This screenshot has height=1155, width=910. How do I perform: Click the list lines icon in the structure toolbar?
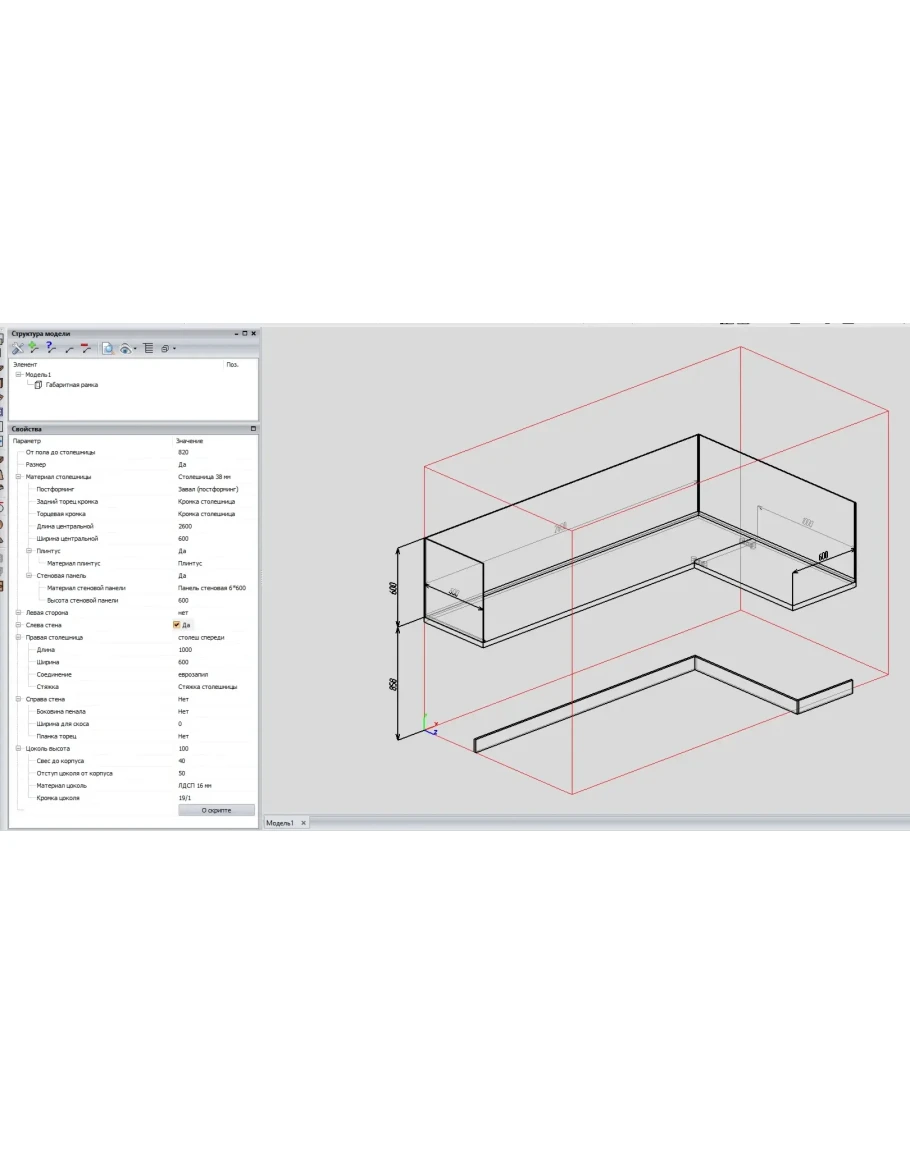coord(148,348)
